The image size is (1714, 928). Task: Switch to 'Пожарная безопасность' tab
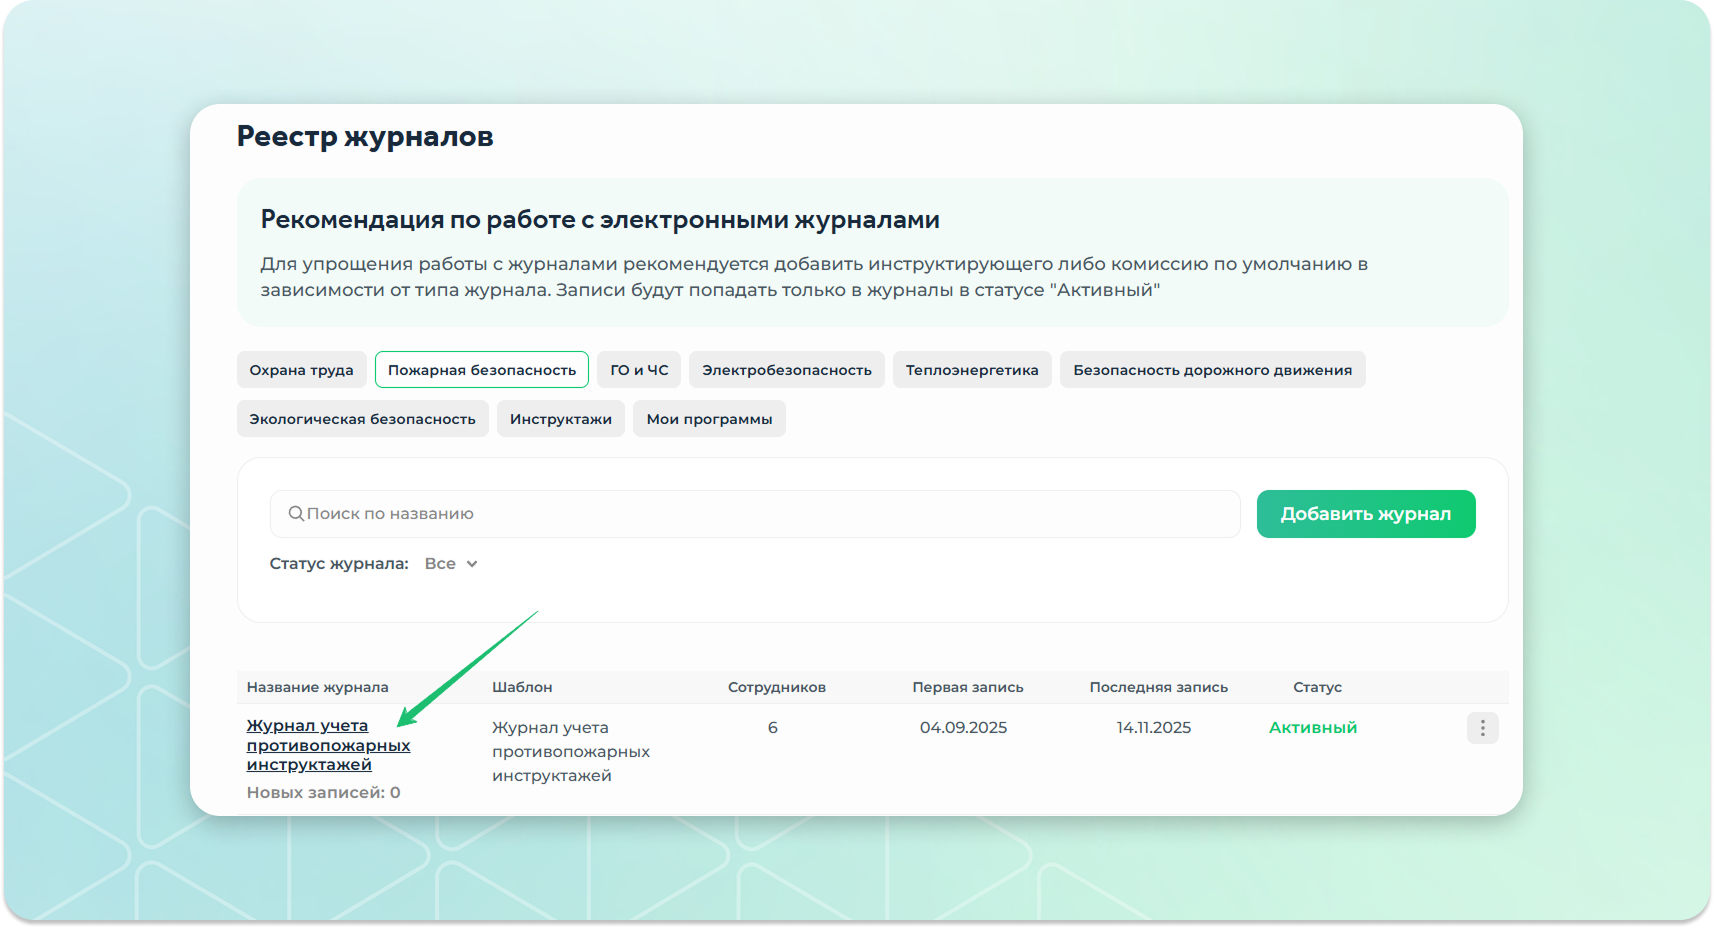point(481,370)
